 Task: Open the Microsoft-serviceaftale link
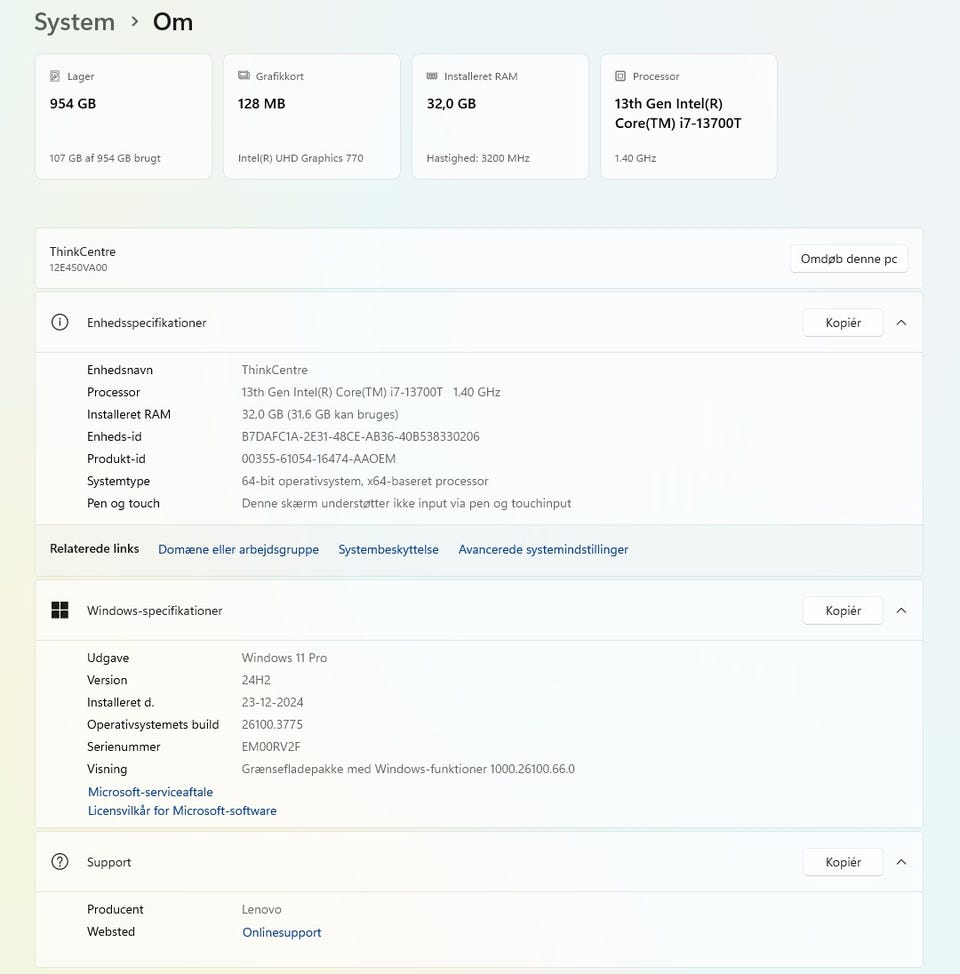click(150, 792)
